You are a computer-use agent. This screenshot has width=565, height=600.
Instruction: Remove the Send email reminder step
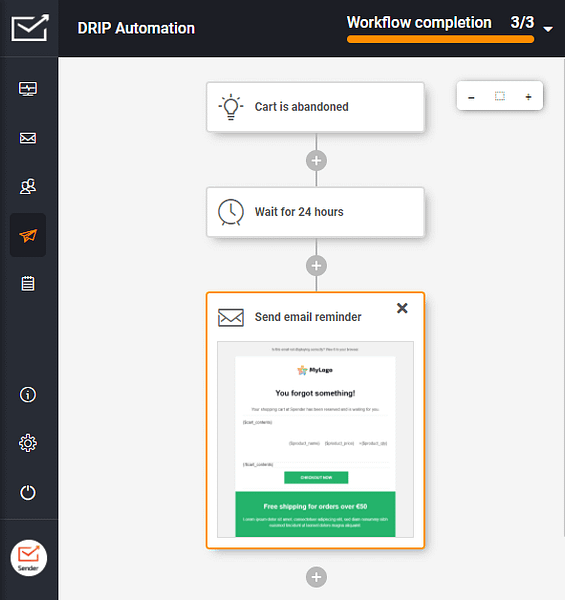point(402,308)
